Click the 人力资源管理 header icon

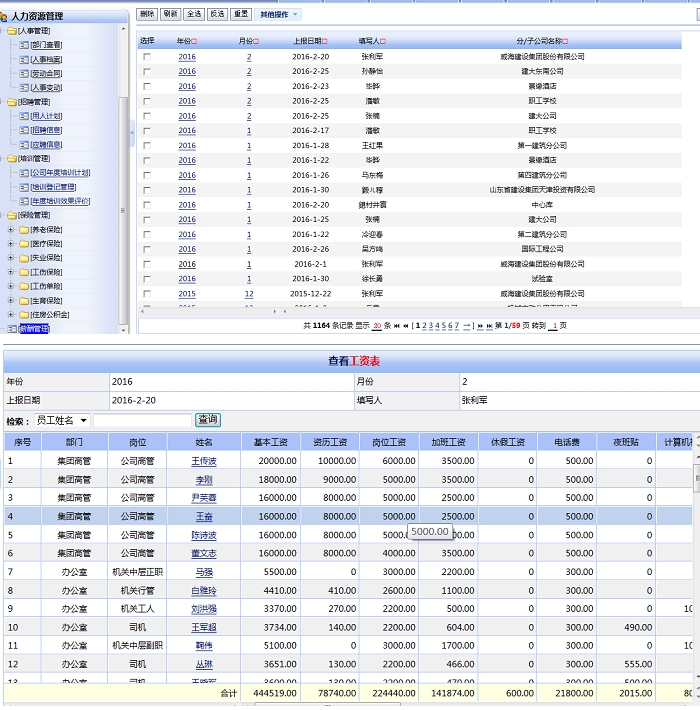point(4,17)
